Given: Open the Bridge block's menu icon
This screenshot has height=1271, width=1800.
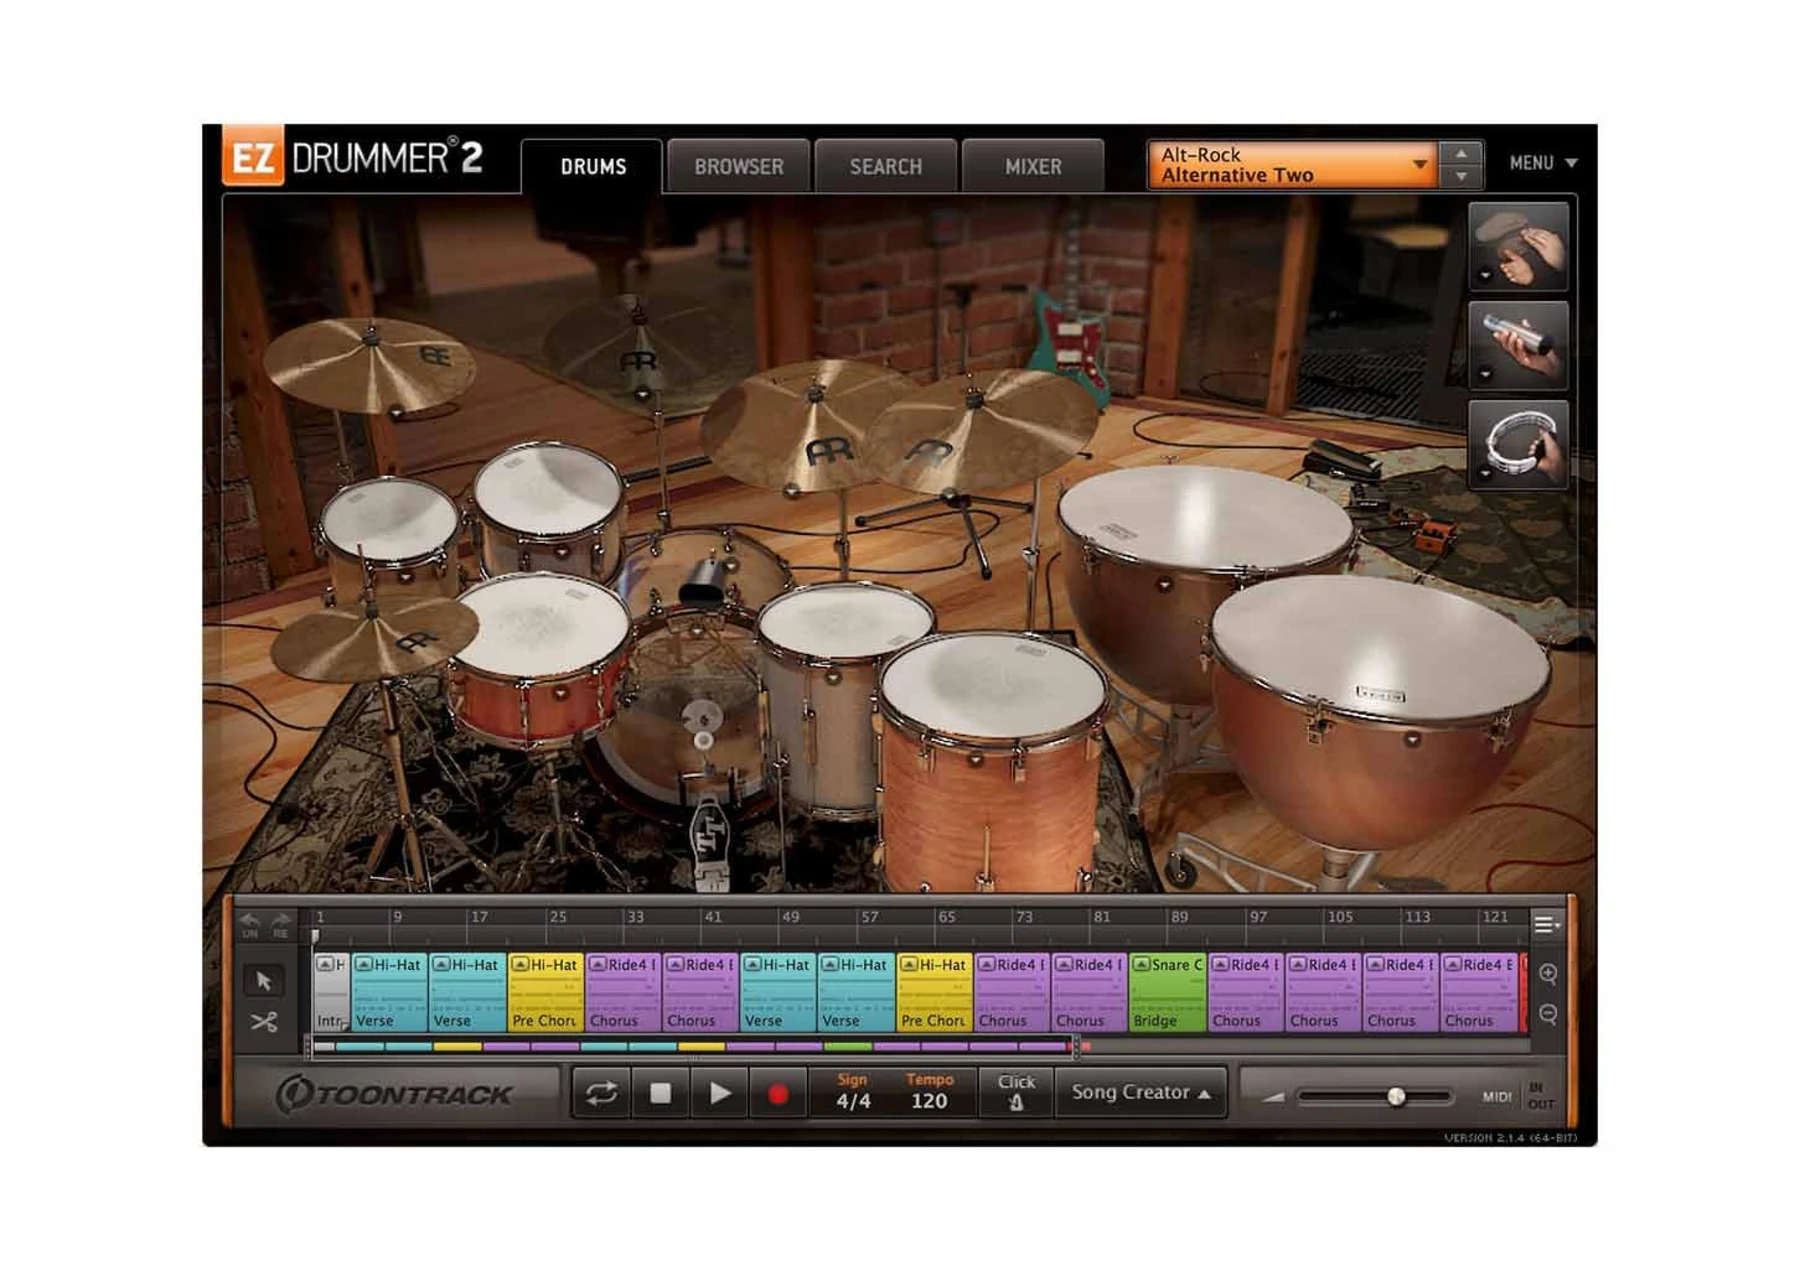Looking at the screenshot, I should click(1141, 965).
